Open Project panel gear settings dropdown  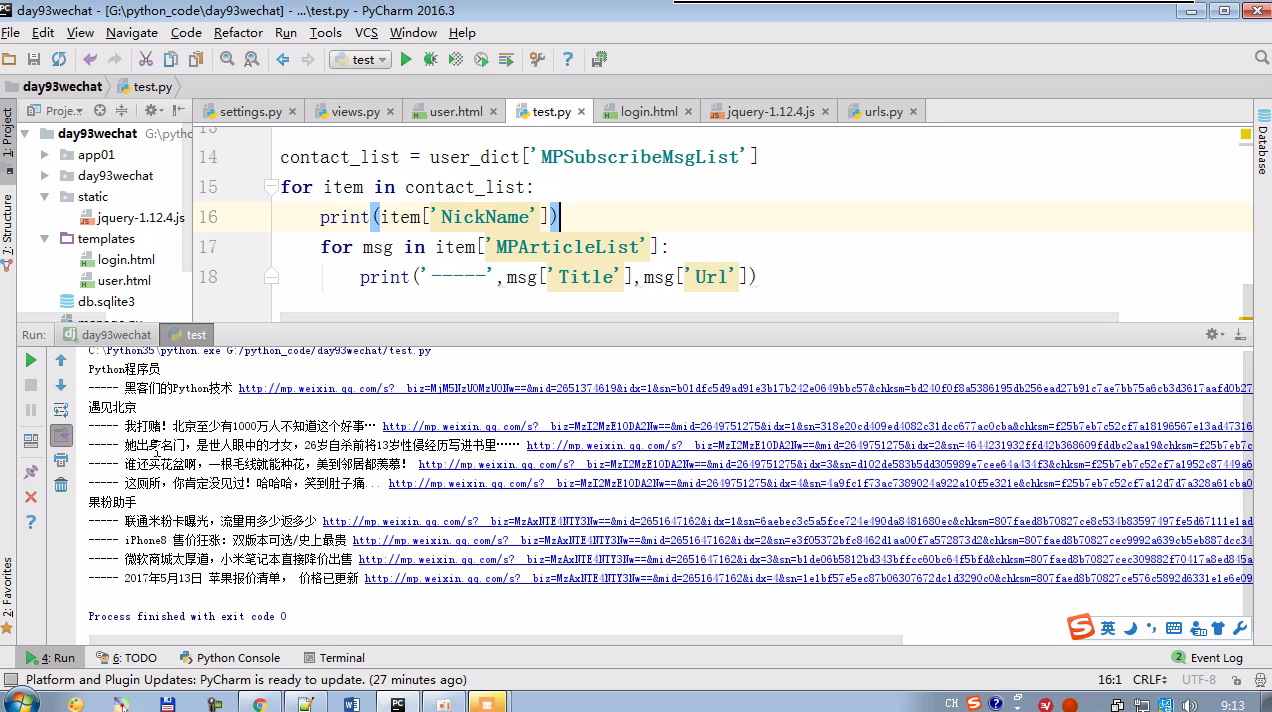pos(152,111)
